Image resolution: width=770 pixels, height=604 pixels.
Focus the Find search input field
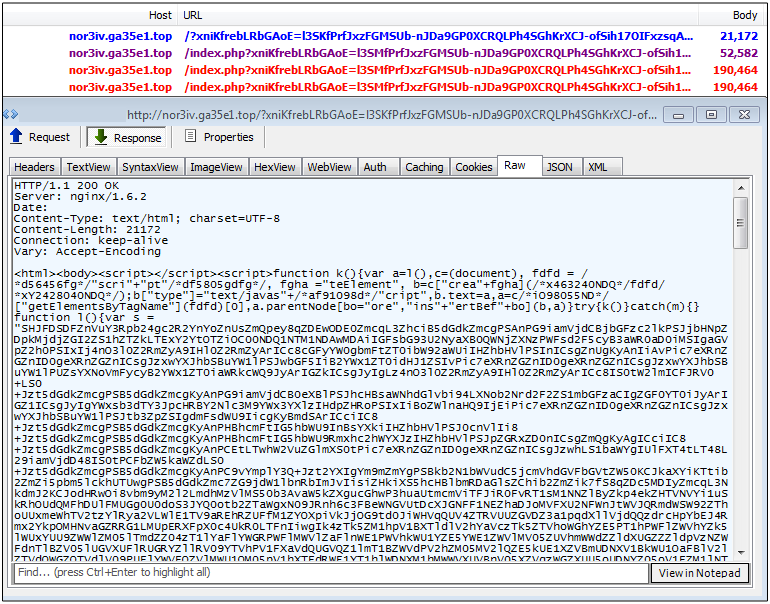[x=331, y=573]
